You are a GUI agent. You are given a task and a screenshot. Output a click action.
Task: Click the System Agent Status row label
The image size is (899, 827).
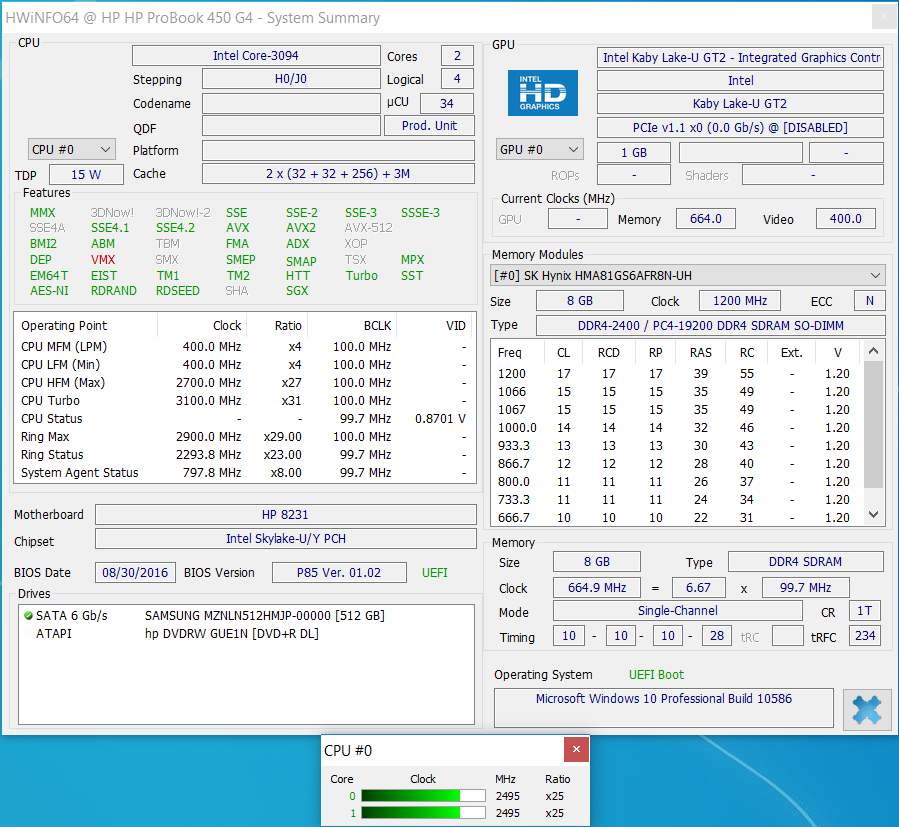(x=80, y=473)
